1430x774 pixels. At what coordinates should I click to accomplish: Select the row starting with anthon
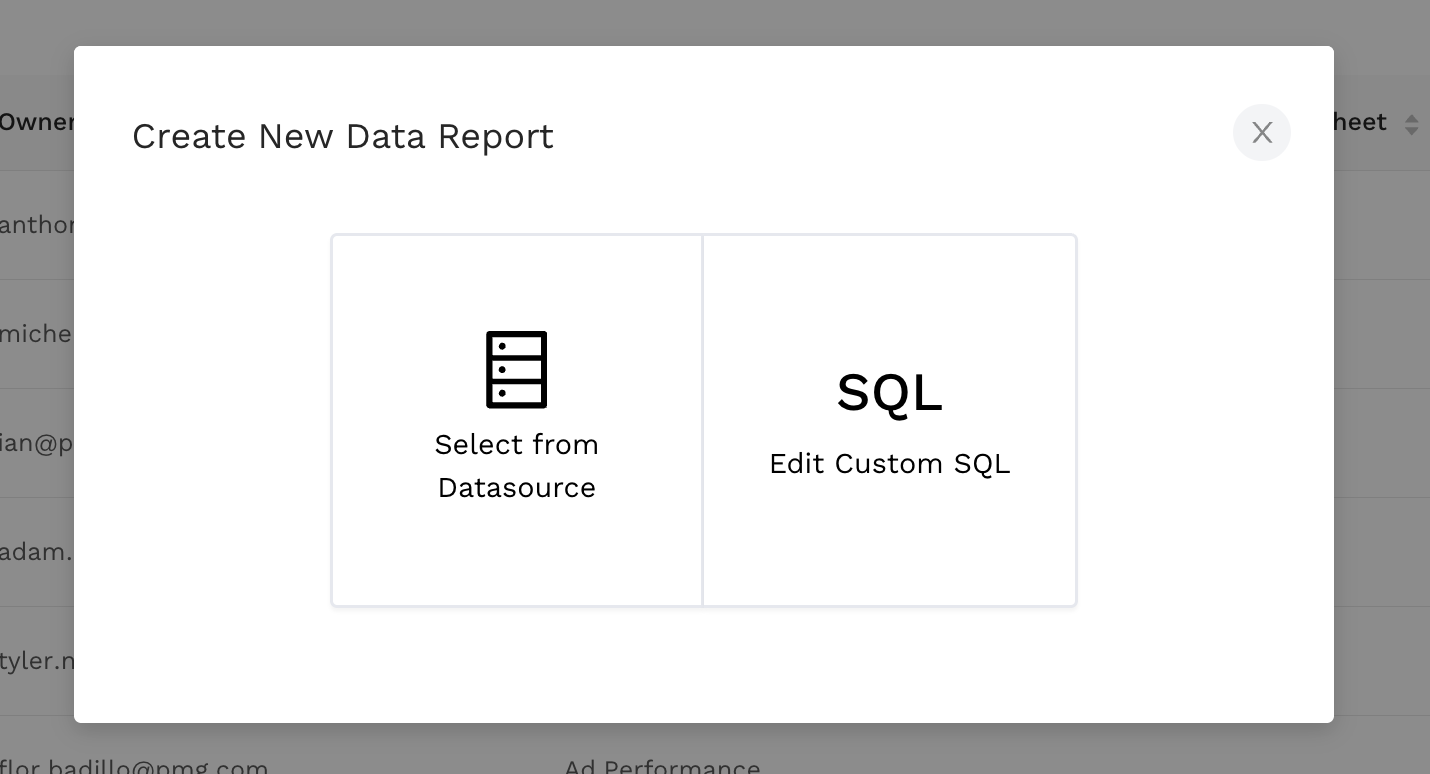[36, 225]
